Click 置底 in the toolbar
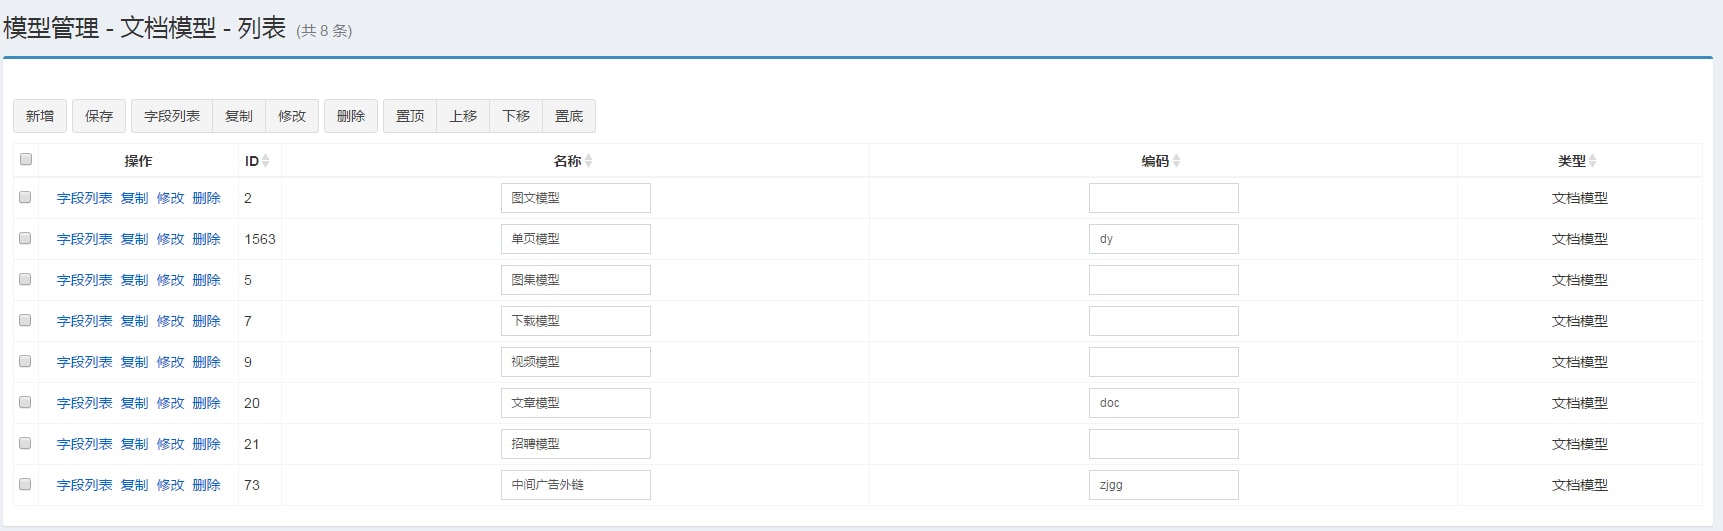This screenshot has height=531, width=1723. pos(569,116)
